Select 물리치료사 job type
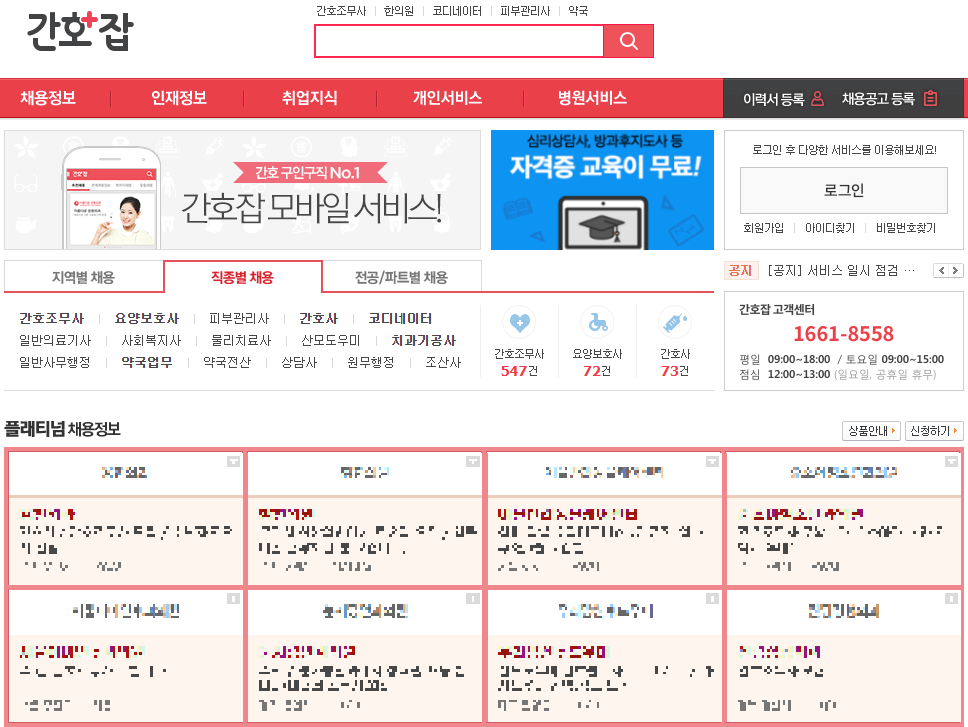 pyautogui.click(x=241, y=341)
